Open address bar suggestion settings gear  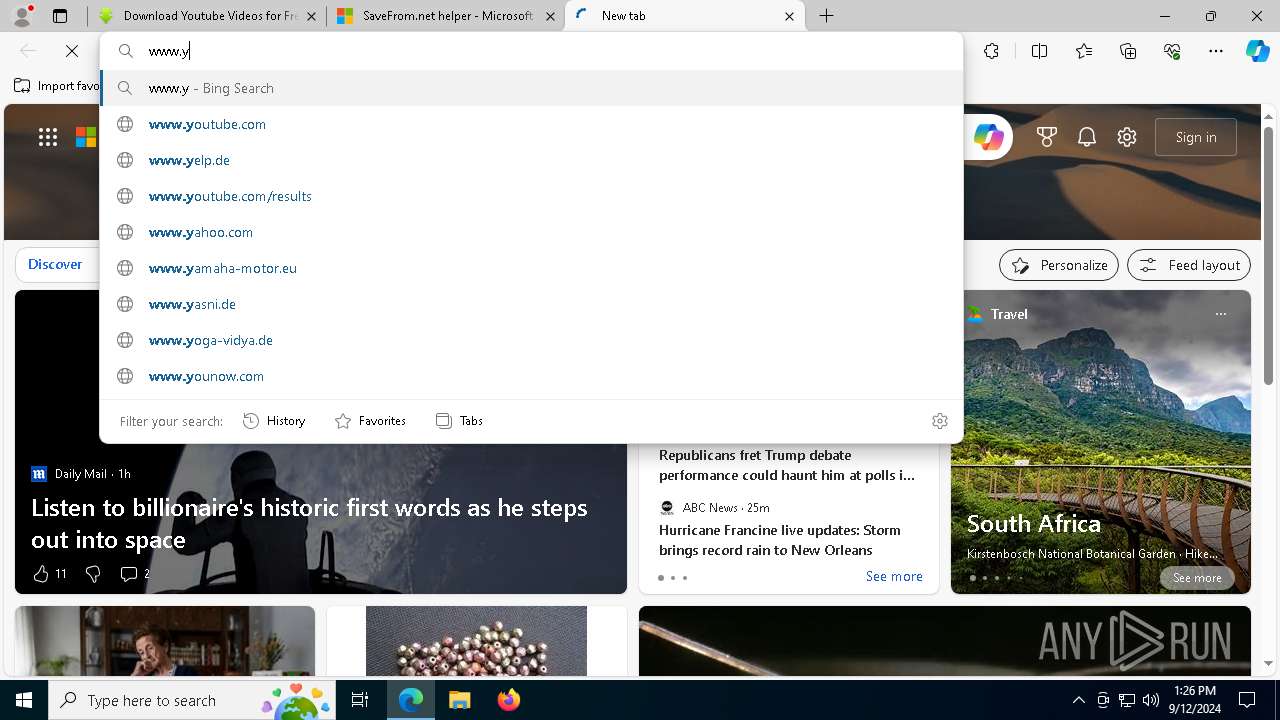click(x=939, y=421)
